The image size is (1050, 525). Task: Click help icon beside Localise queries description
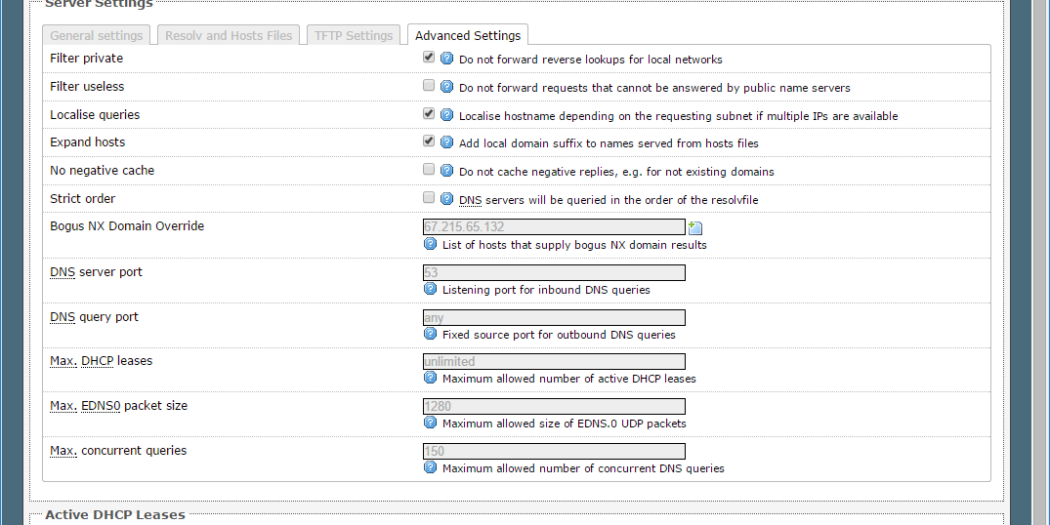pos(447,115)
